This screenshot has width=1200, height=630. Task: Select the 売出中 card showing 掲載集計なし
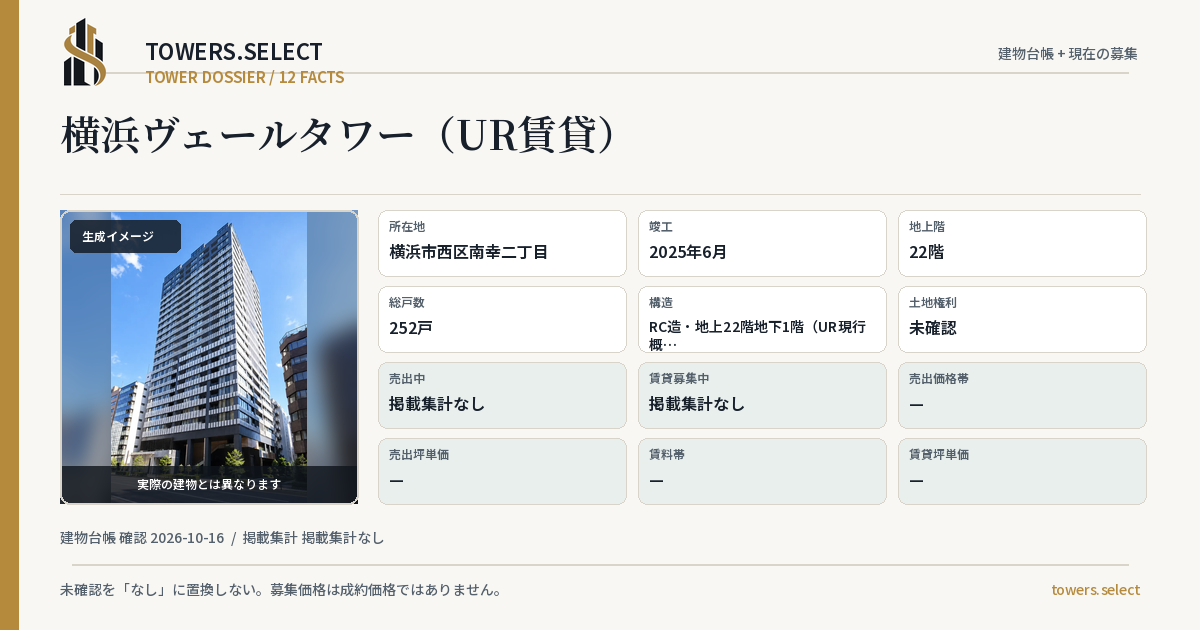pyautogui.click(x=502, y=395)
